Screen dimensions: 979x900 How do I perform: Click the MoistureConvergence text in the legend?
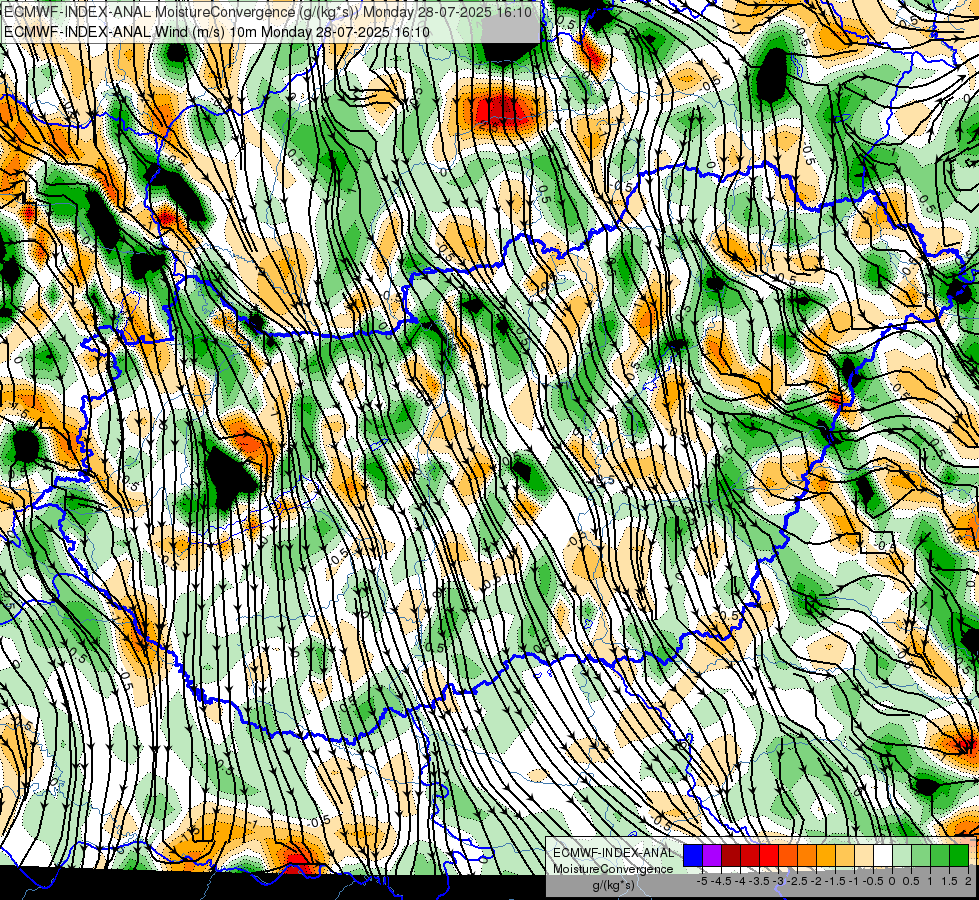[613, 869]
